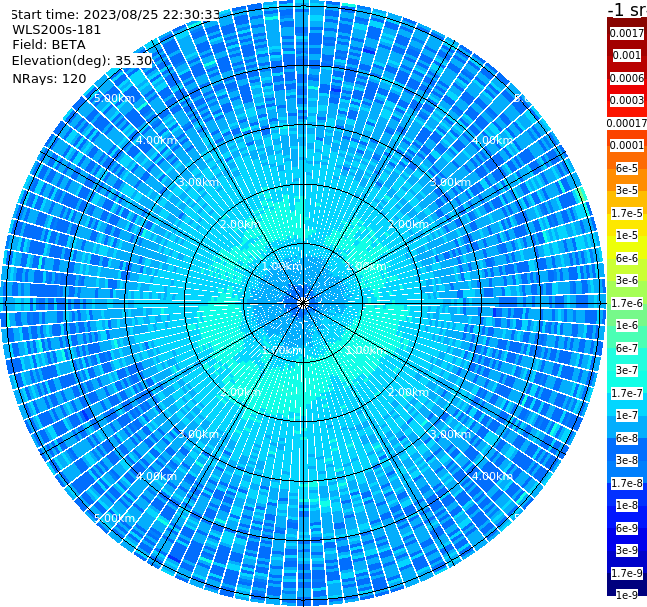Screen dimensions: 647x607
Task: Click the "6e-7" color bar label
Action: tap(627, 348)
